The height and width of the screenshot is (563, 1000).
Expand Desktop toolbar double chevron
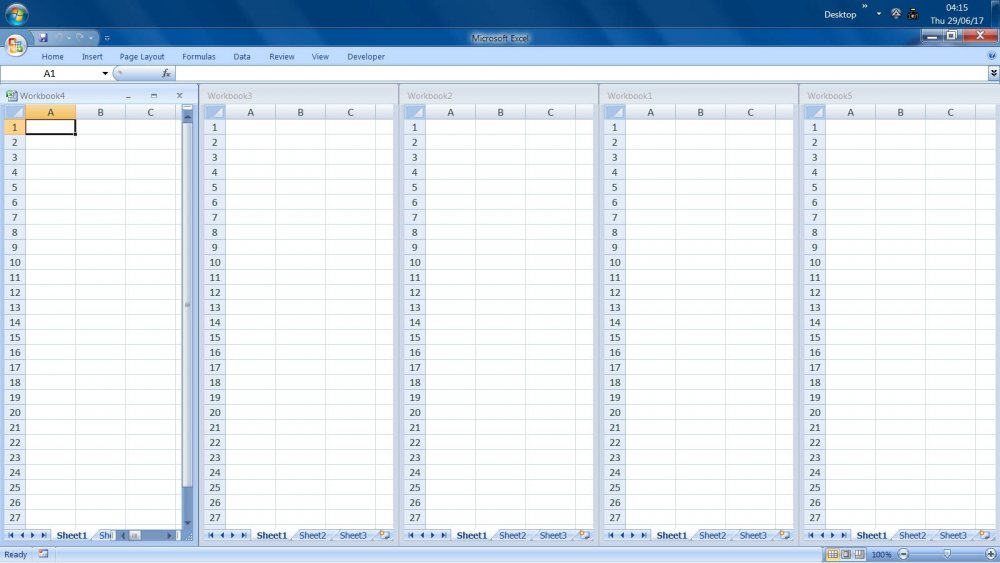click(865, 6)
